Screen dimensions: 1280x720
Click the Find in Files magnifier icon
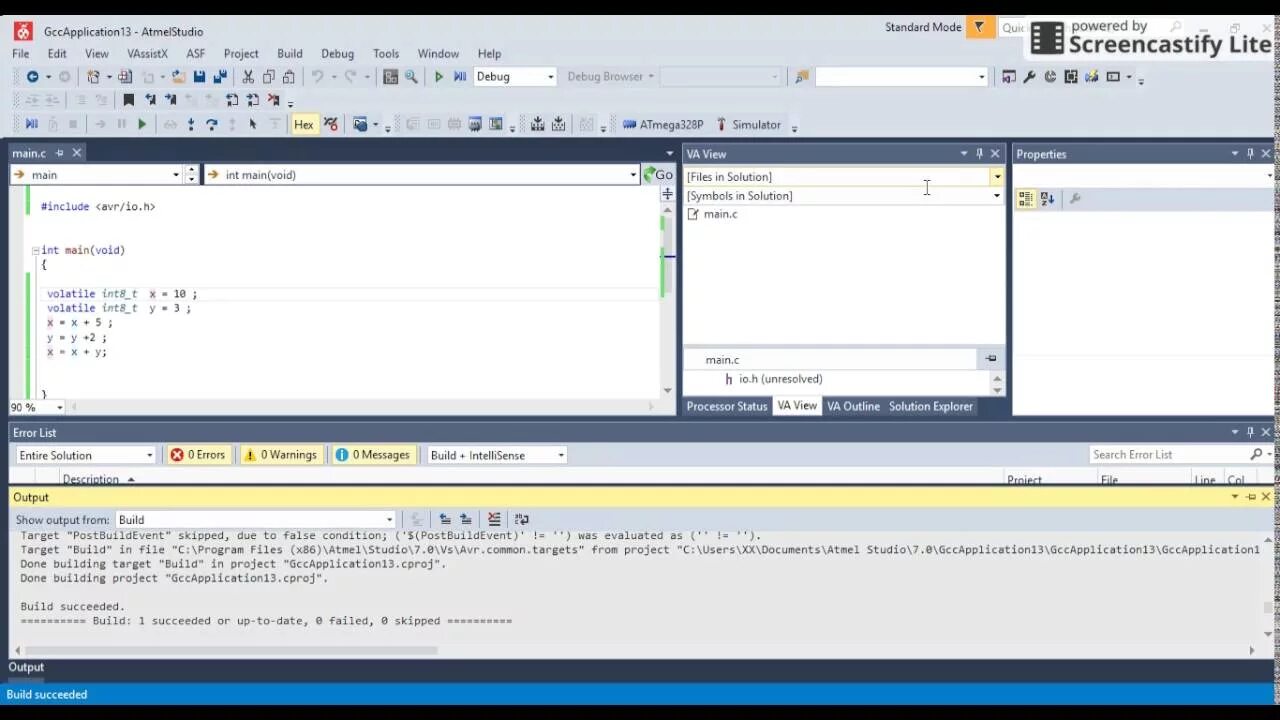(x=411, y=77)
